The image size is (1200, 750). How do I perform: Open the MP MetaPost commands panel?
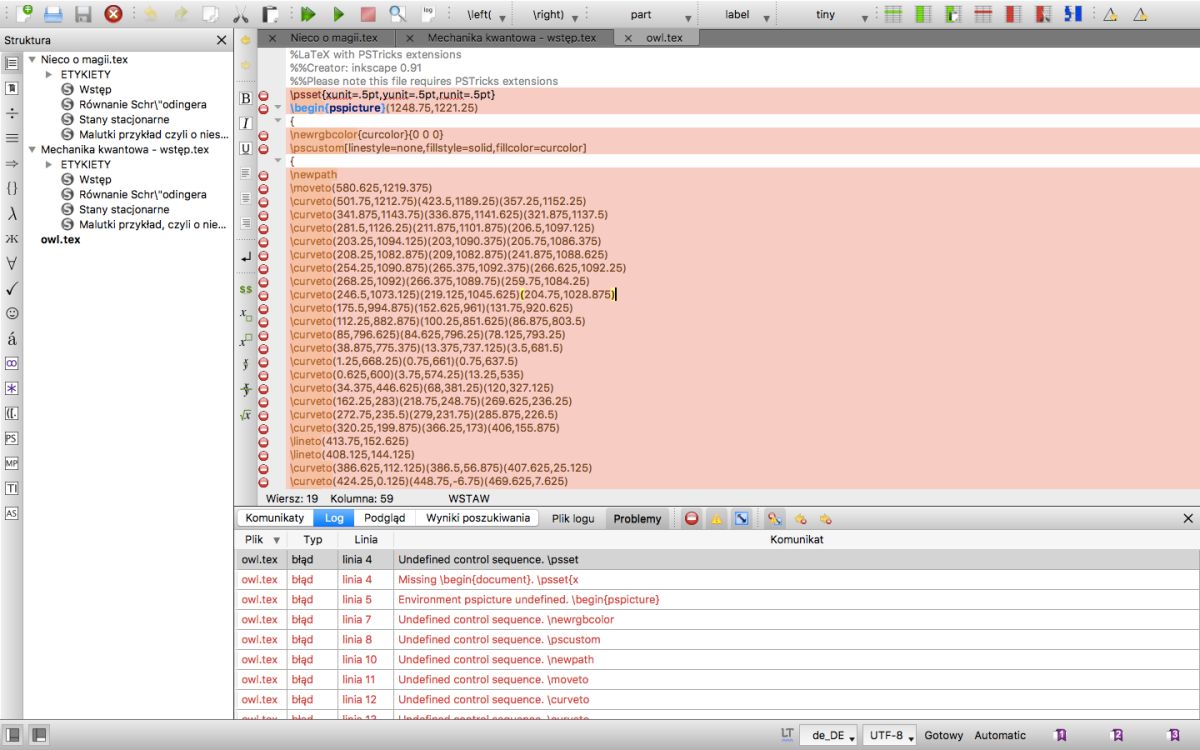pyautogui.click(x=12, y=463)
